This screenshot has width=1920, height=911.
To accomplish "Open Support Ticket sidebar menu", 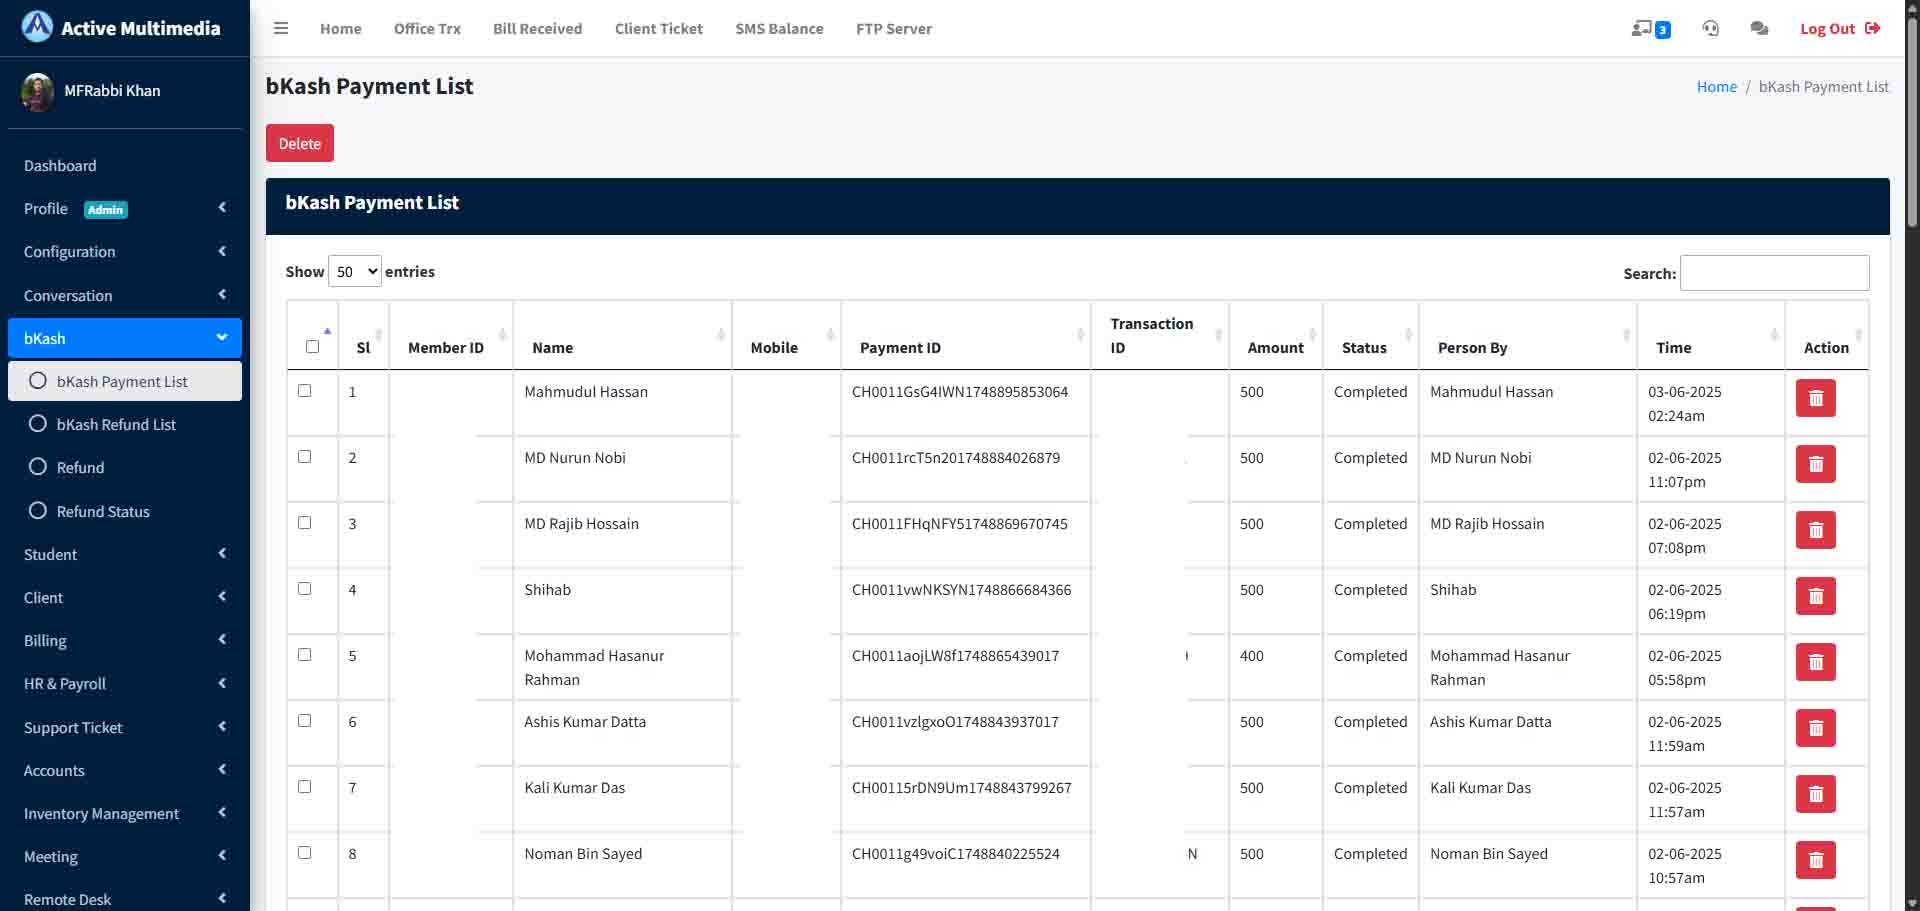I will 125,728.
